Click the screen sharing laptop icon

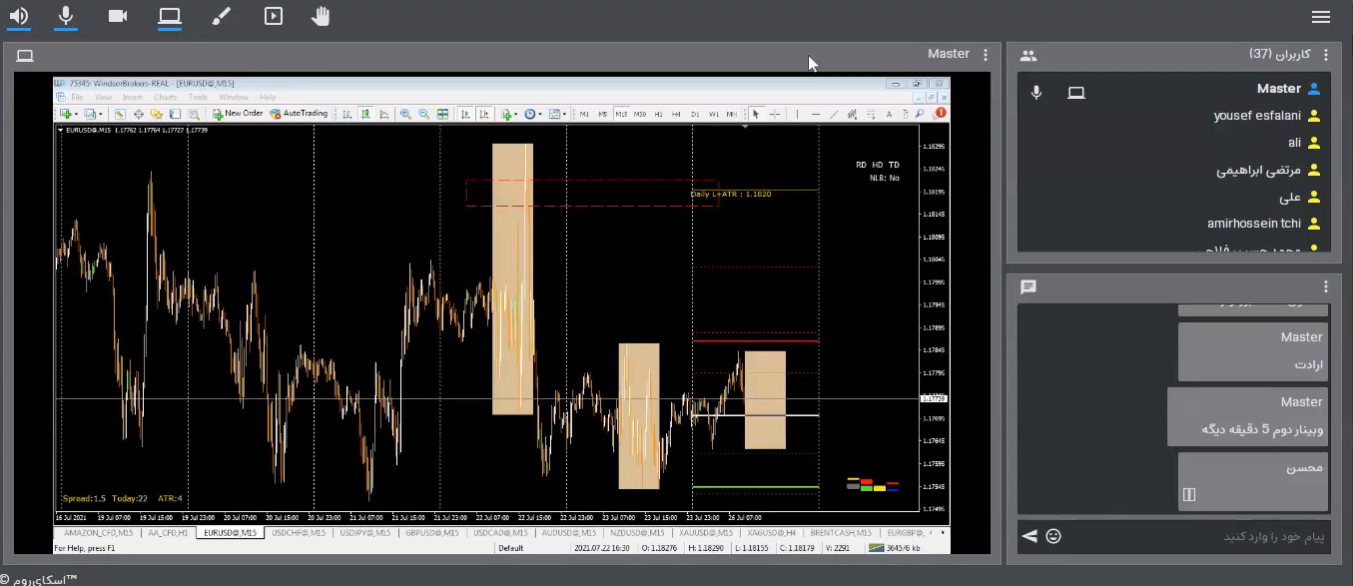[x=169, y=16]
